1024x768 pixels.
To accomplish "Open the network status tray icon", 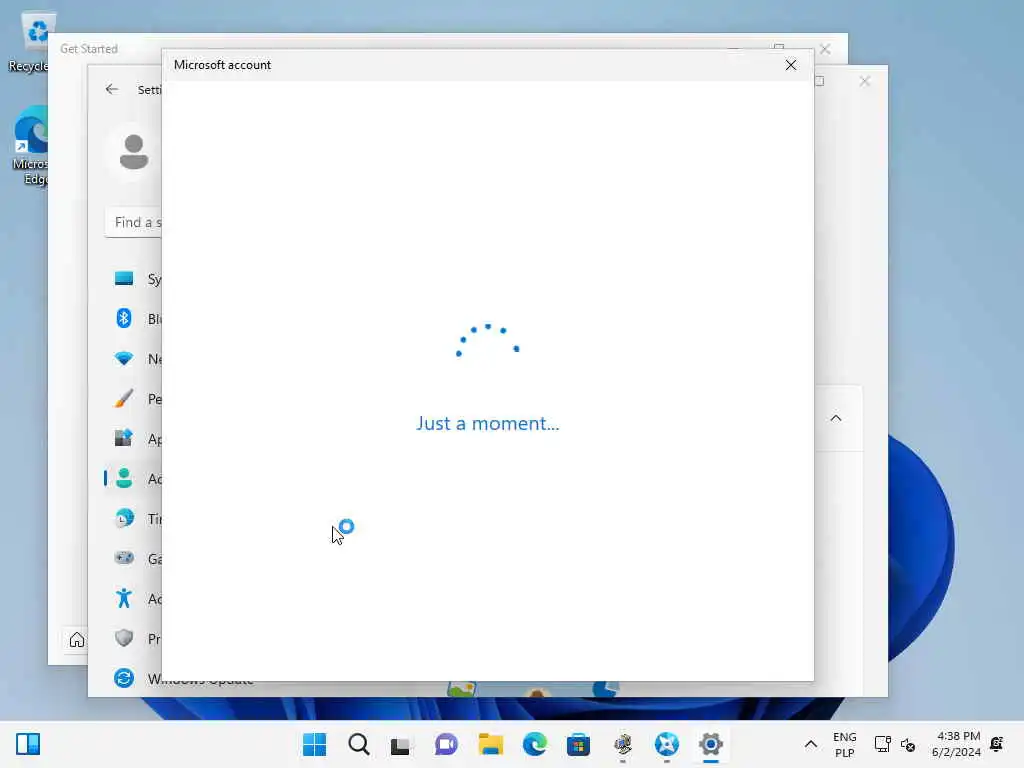I will pyautogui.click(x=882, y=744).
